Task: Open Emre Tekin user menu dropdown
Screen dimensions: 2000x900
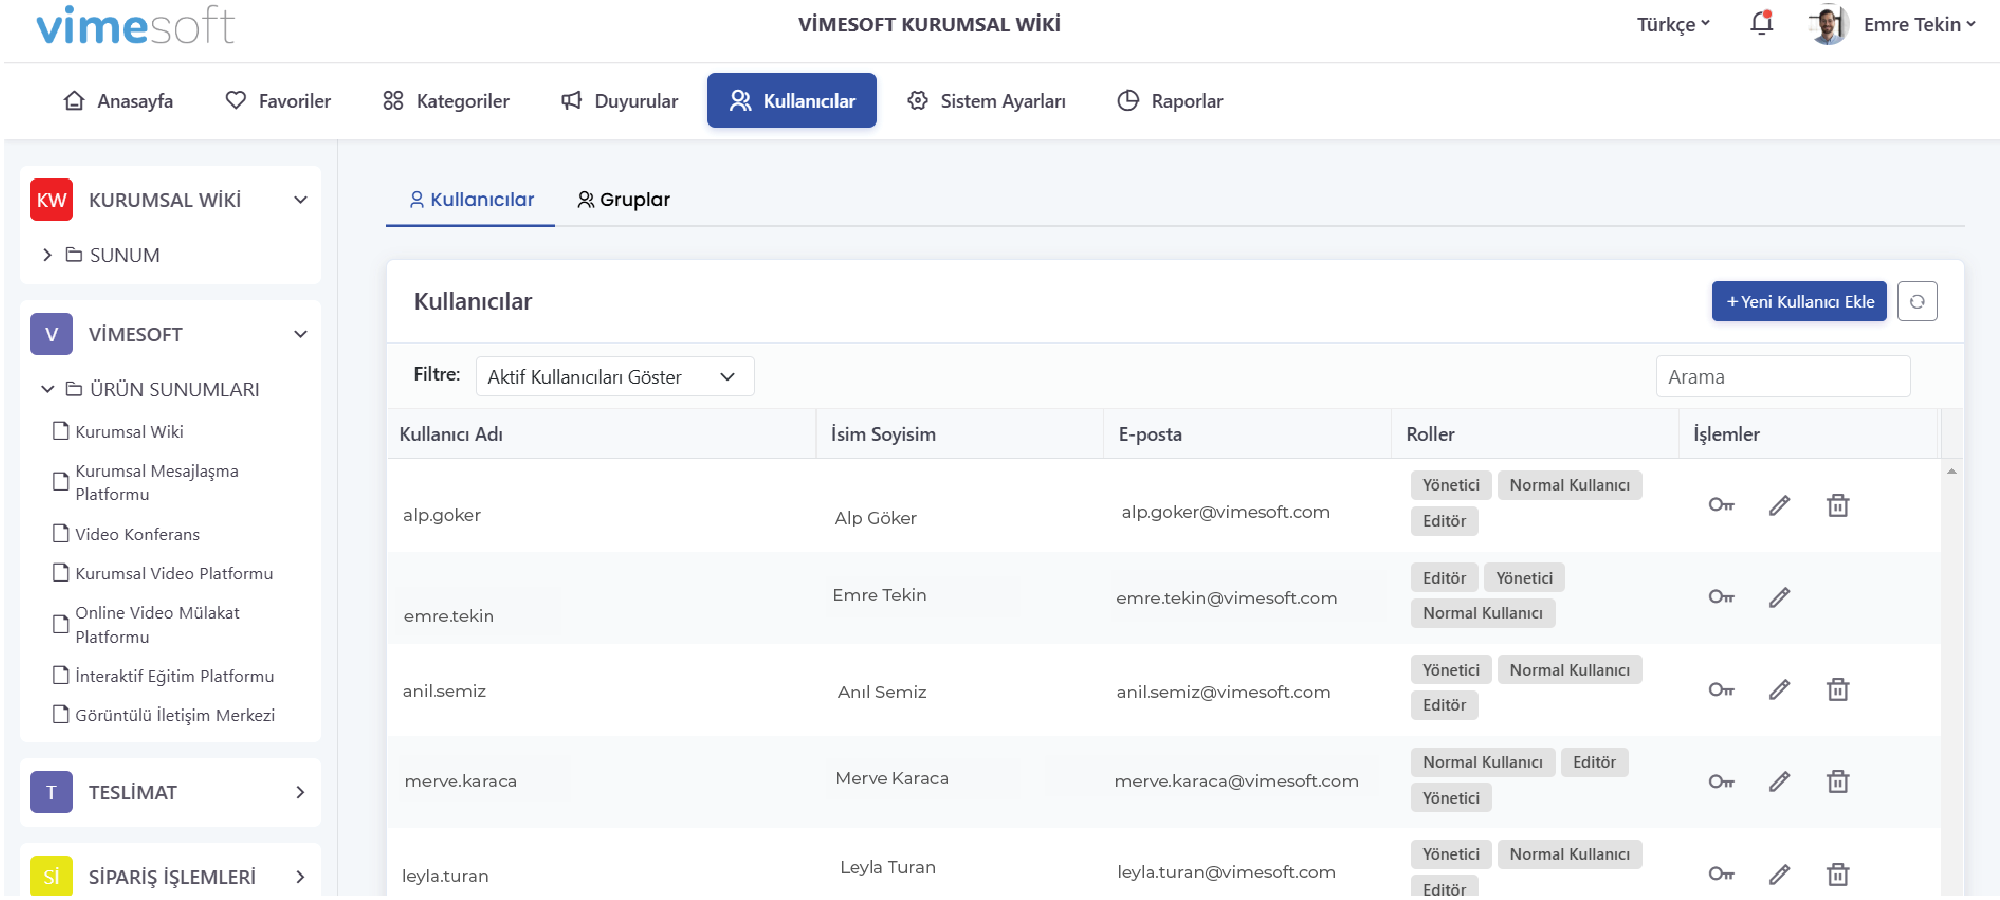Action: click(1919, 24)
